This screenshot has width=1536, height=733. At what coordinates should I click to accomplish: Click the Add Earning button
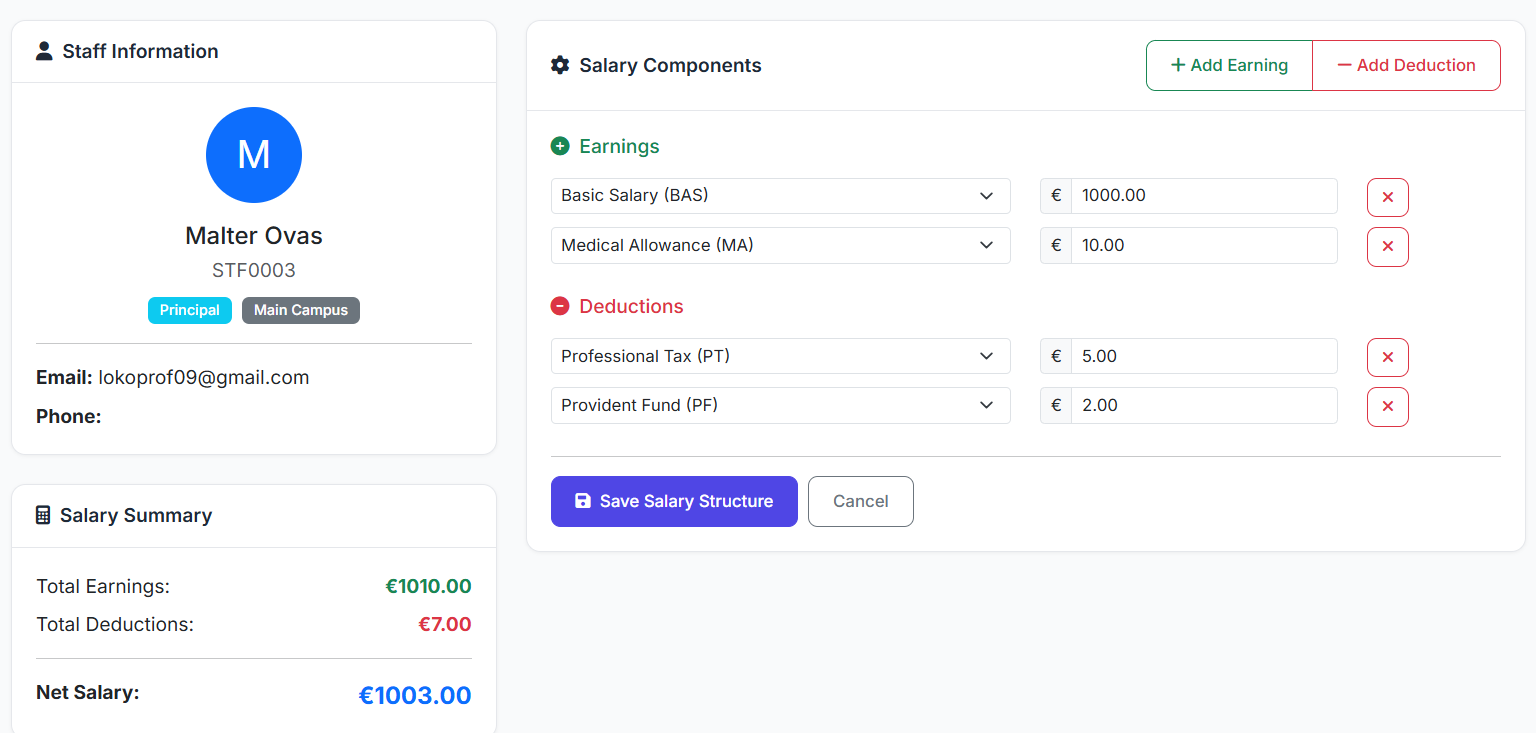[1229, 65]
